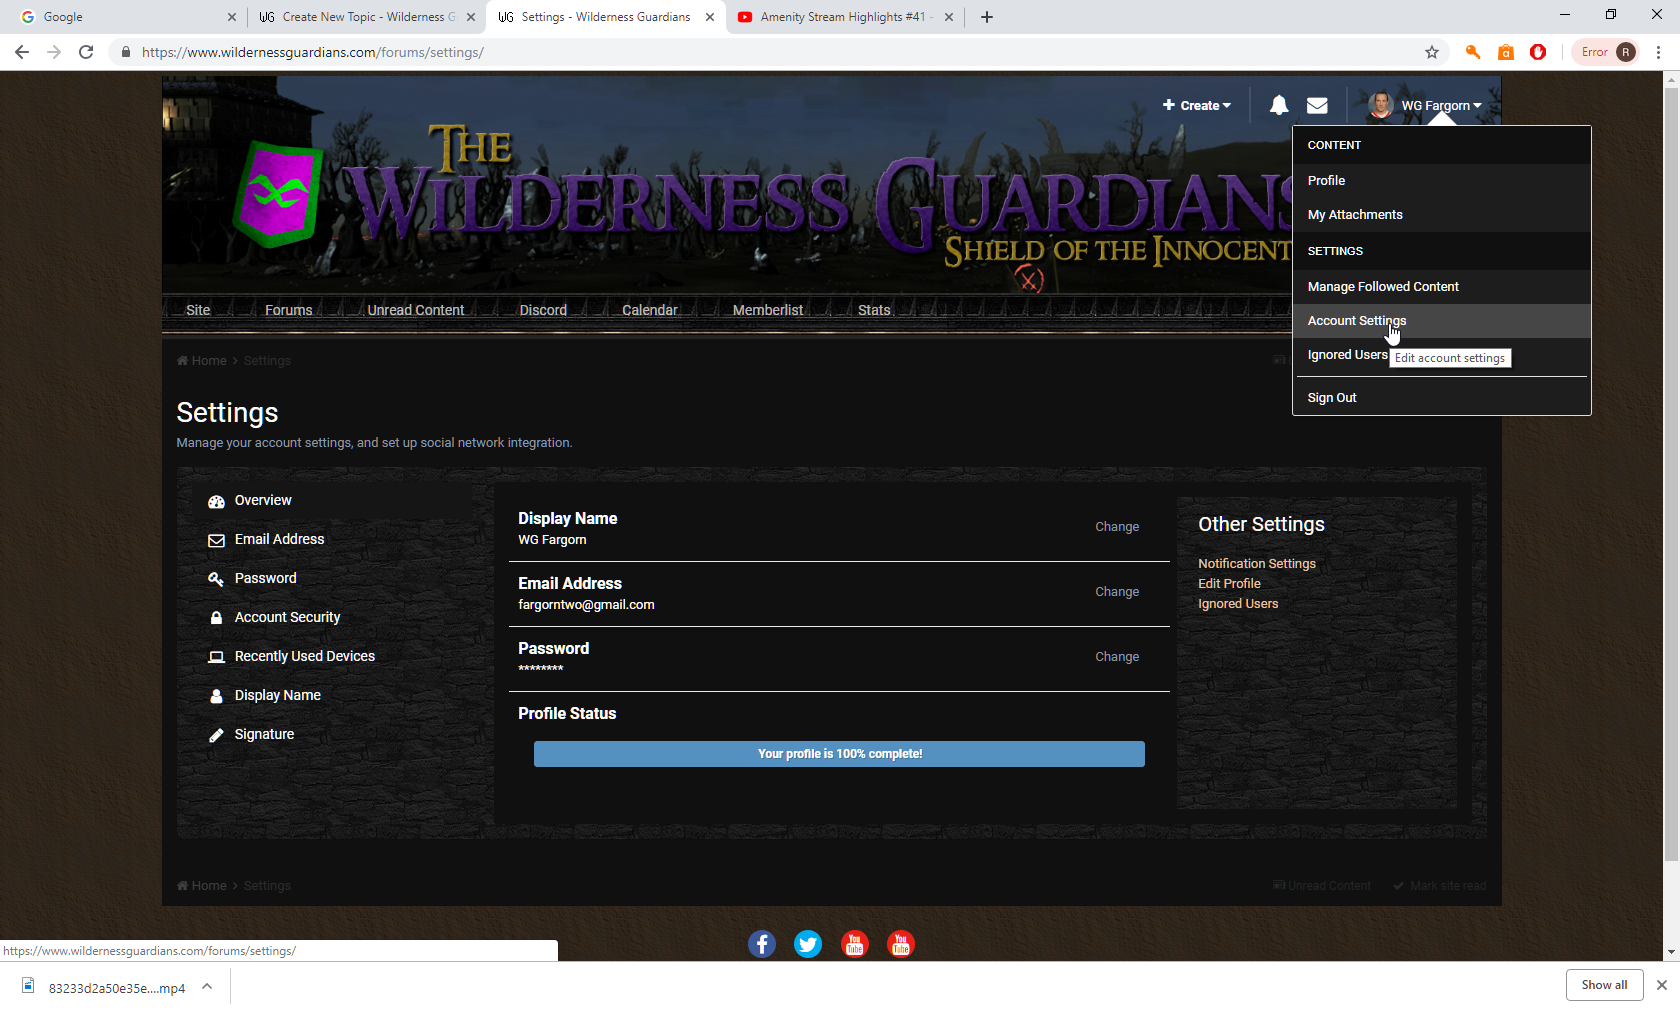
Task: View site security padlock info
Action: (x=126, y=52)
